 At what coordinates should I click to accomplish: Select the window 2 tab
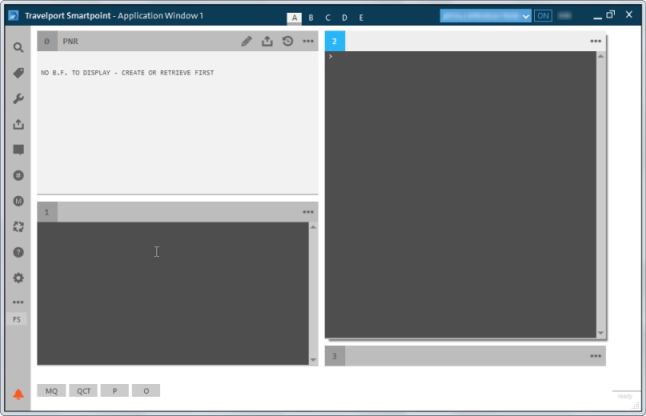pos(335,41)
